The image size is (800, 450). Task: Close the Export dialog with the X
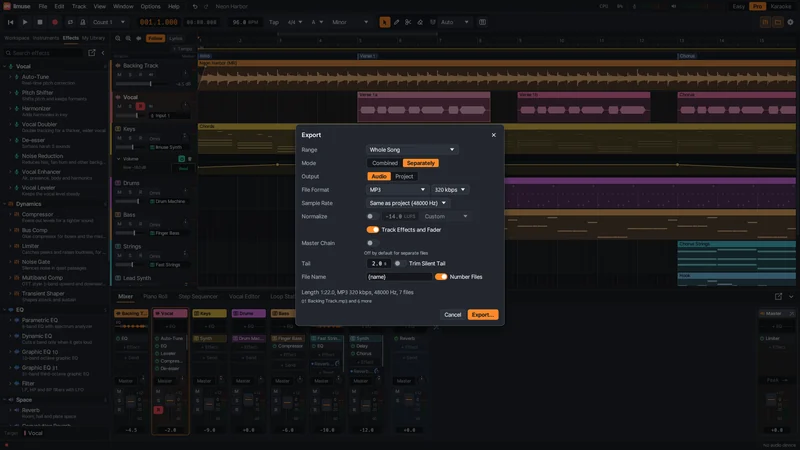point(493,135)
